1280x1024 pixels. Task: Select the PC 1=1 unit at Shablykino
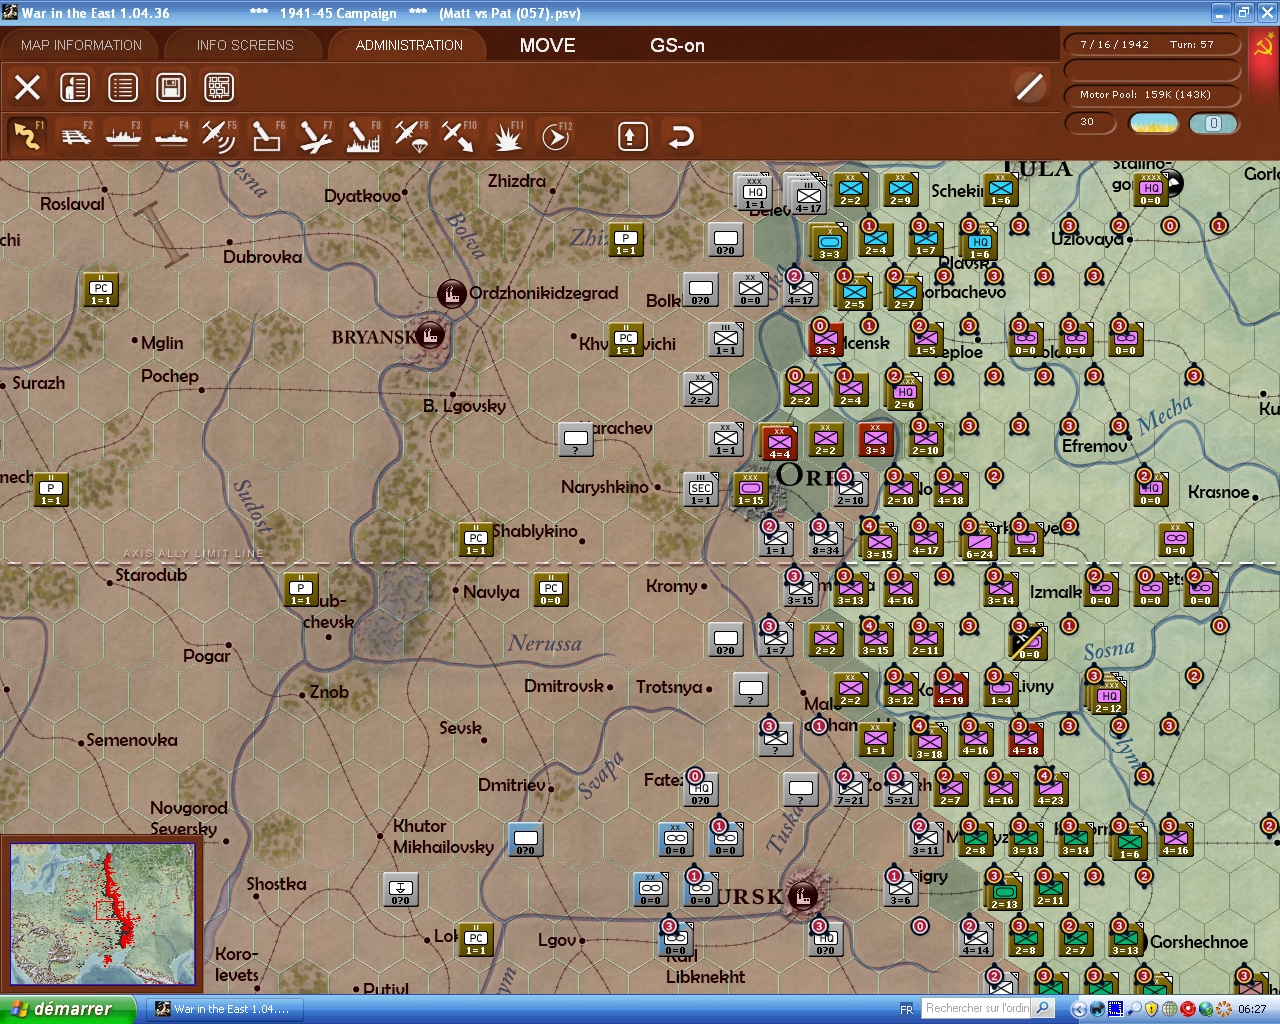(x=476, y=539)
